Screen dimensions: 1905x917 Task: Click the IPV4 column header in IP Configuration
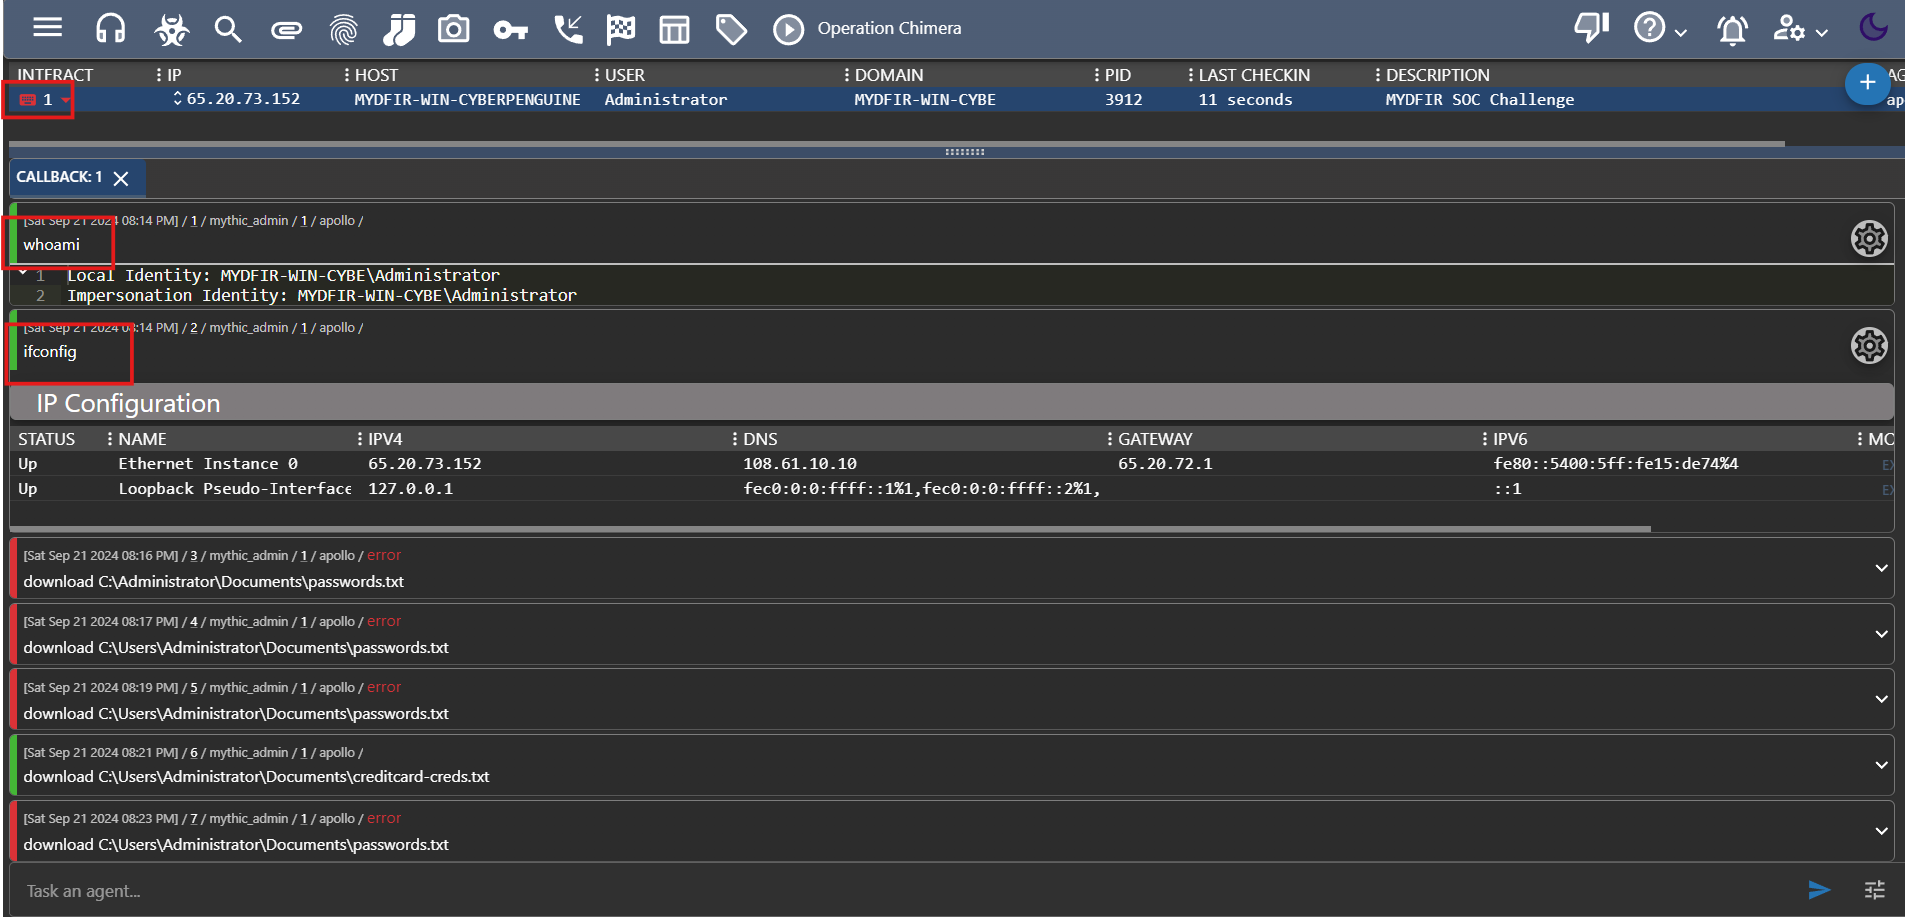(385, 439)
